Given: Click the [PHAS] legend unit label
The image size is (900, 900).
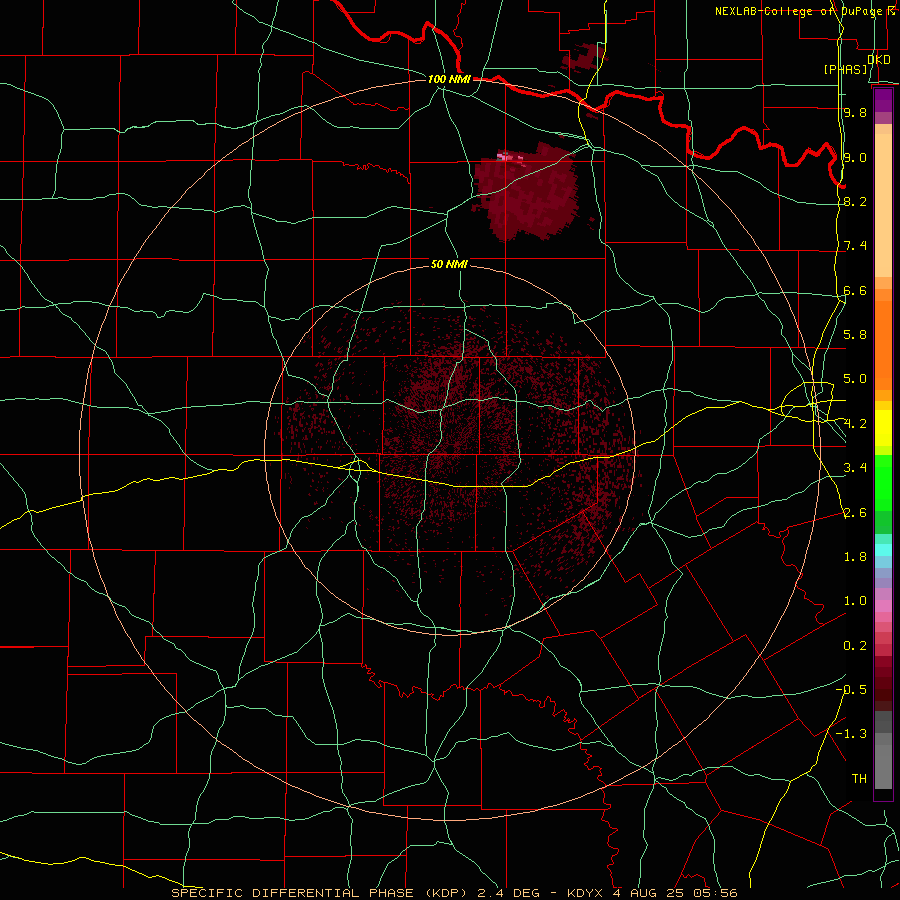Looking at the screenshot, I should (845, 69).
